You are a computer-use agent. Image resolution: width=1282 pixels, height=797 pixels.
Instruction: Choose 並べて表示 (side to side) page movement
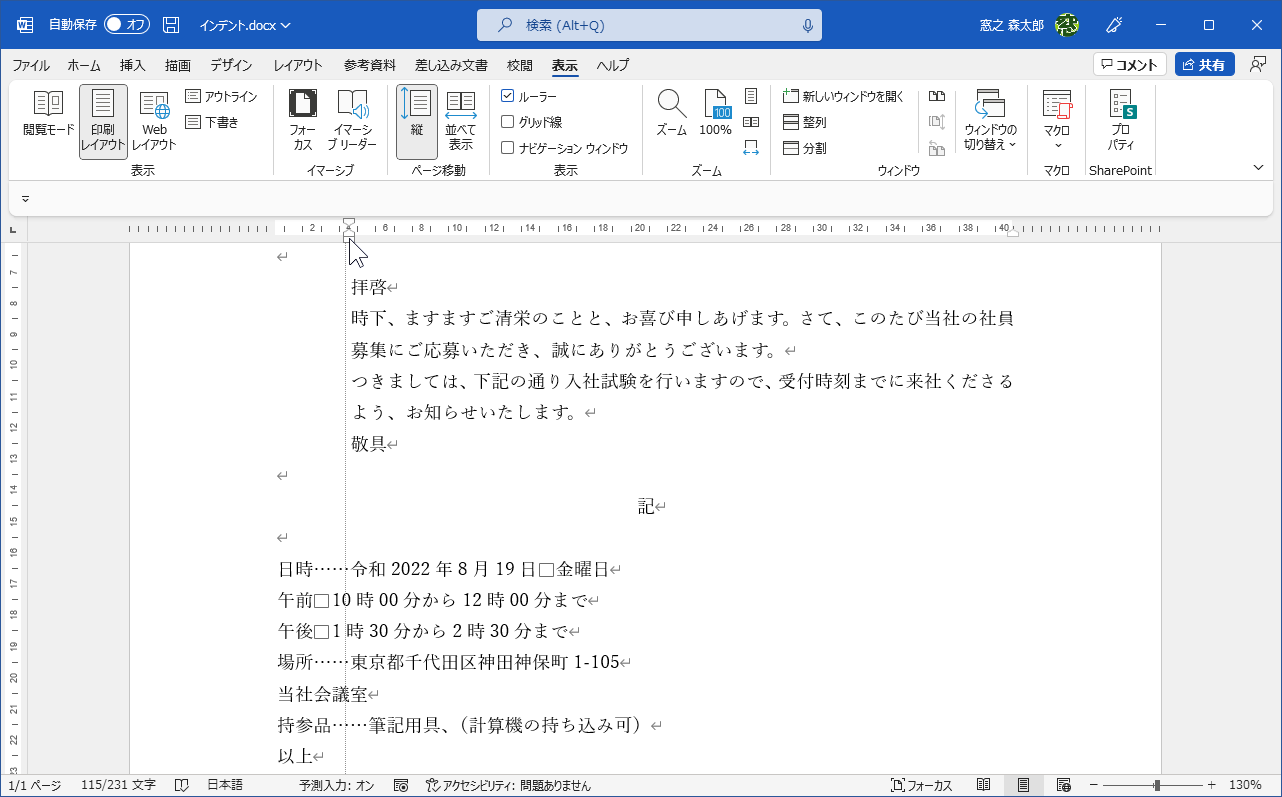pos(461,121)
